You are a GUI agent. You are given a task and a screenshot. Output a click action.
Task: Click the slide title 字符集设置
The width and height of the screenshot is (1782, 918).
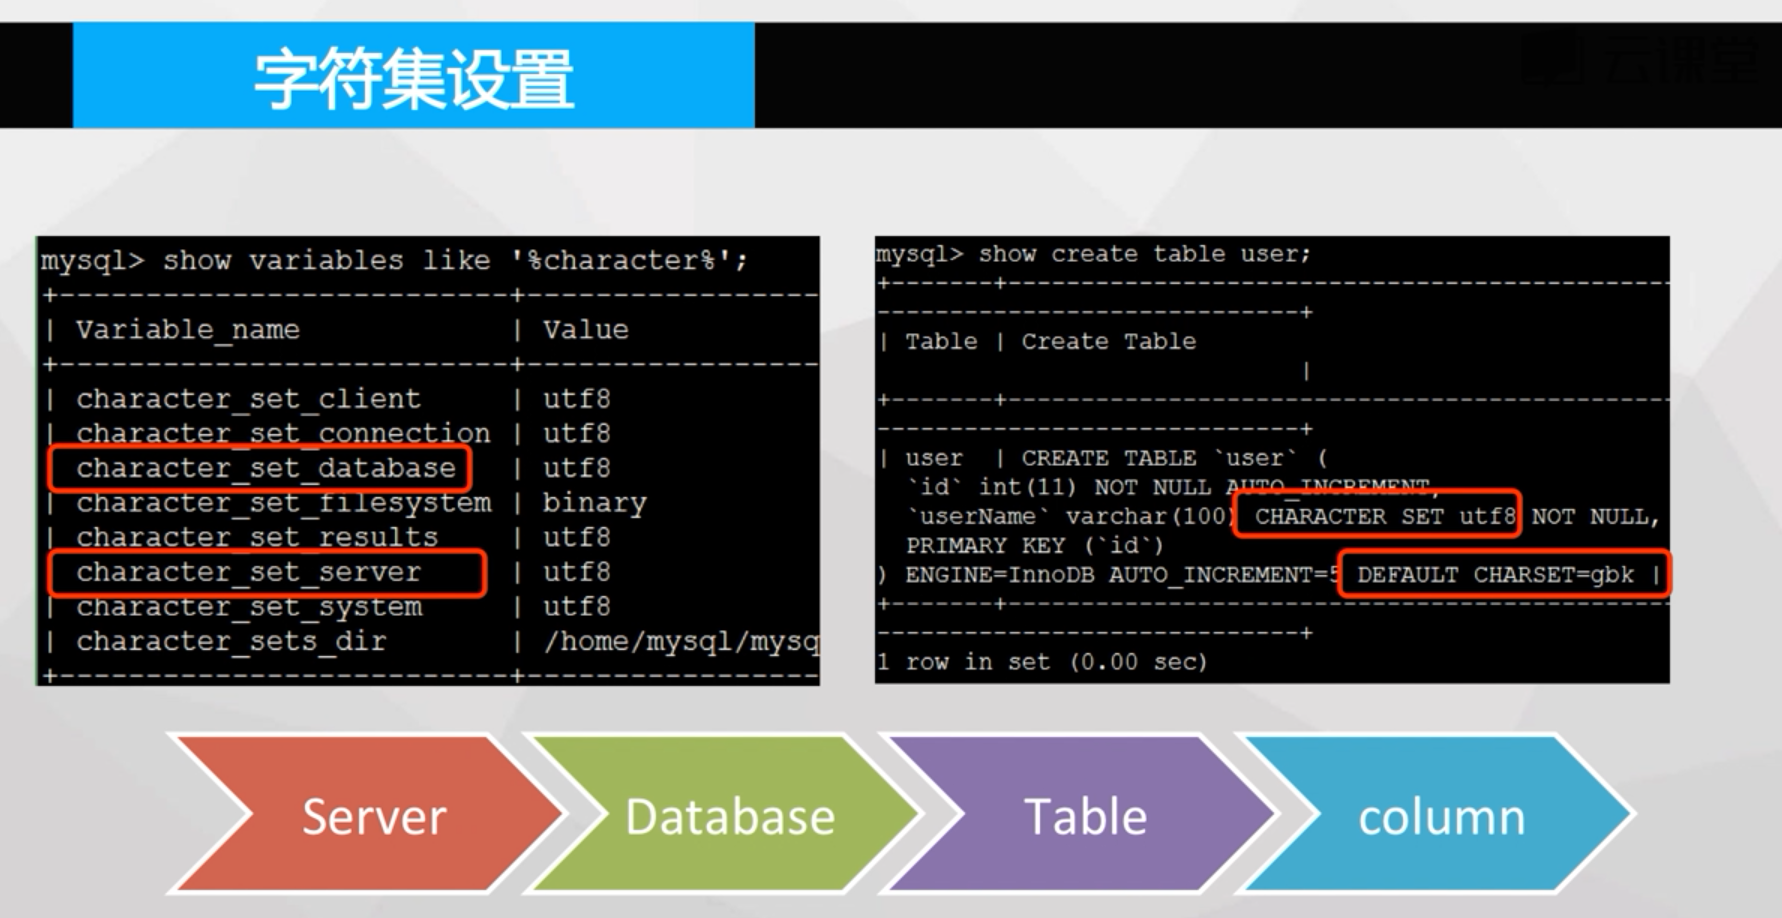pyautogui.click(x=414, y=79)
